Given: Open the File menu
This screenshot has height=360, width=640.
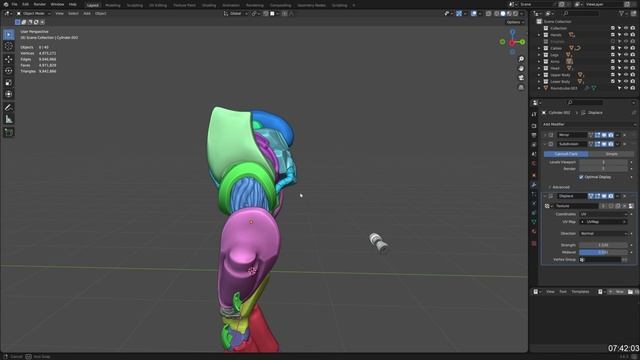Looking at the screenshot, I should pos(14,4).
